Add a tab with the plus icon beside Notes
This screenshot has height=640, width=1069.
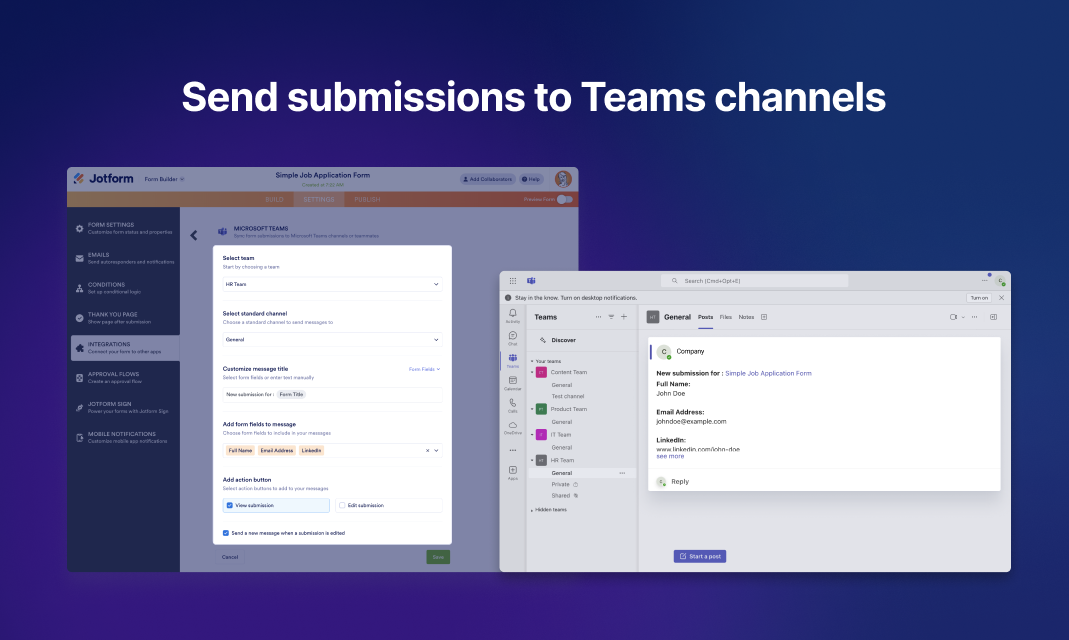pyautogui.click(x=764, y=317)
